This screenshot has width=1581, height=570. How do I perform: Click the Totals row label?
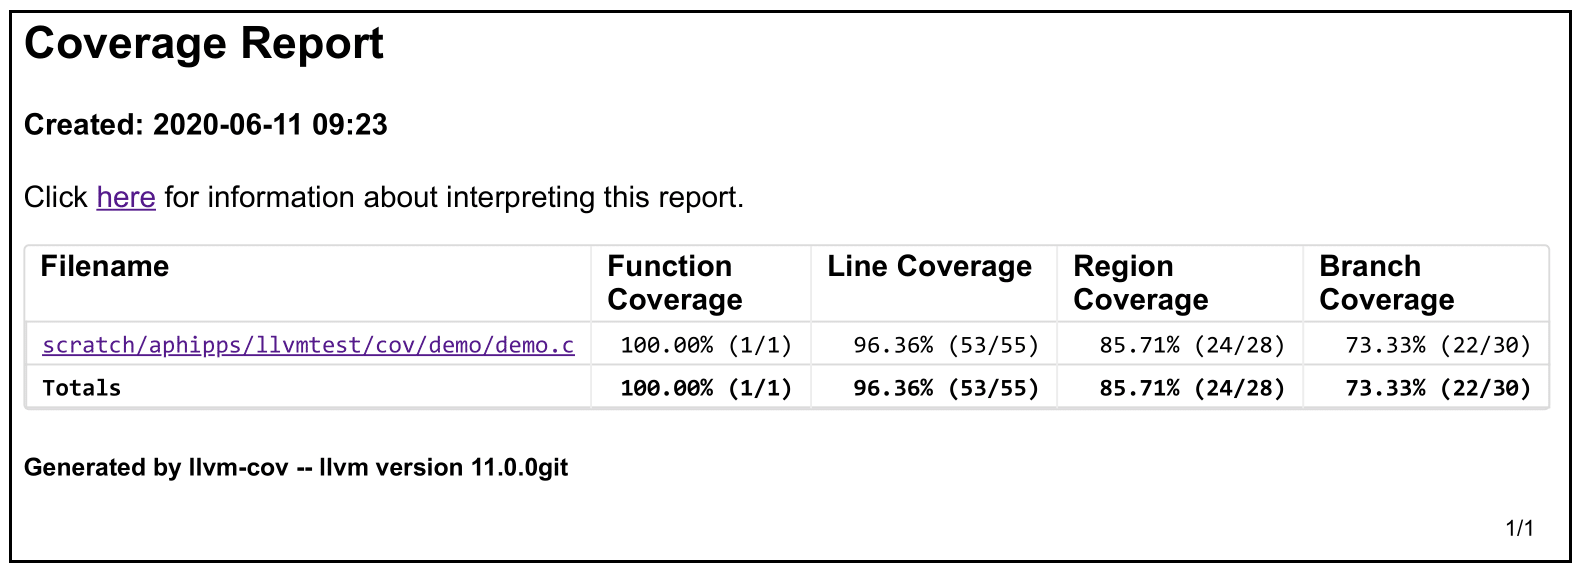(x=82, y=388)
